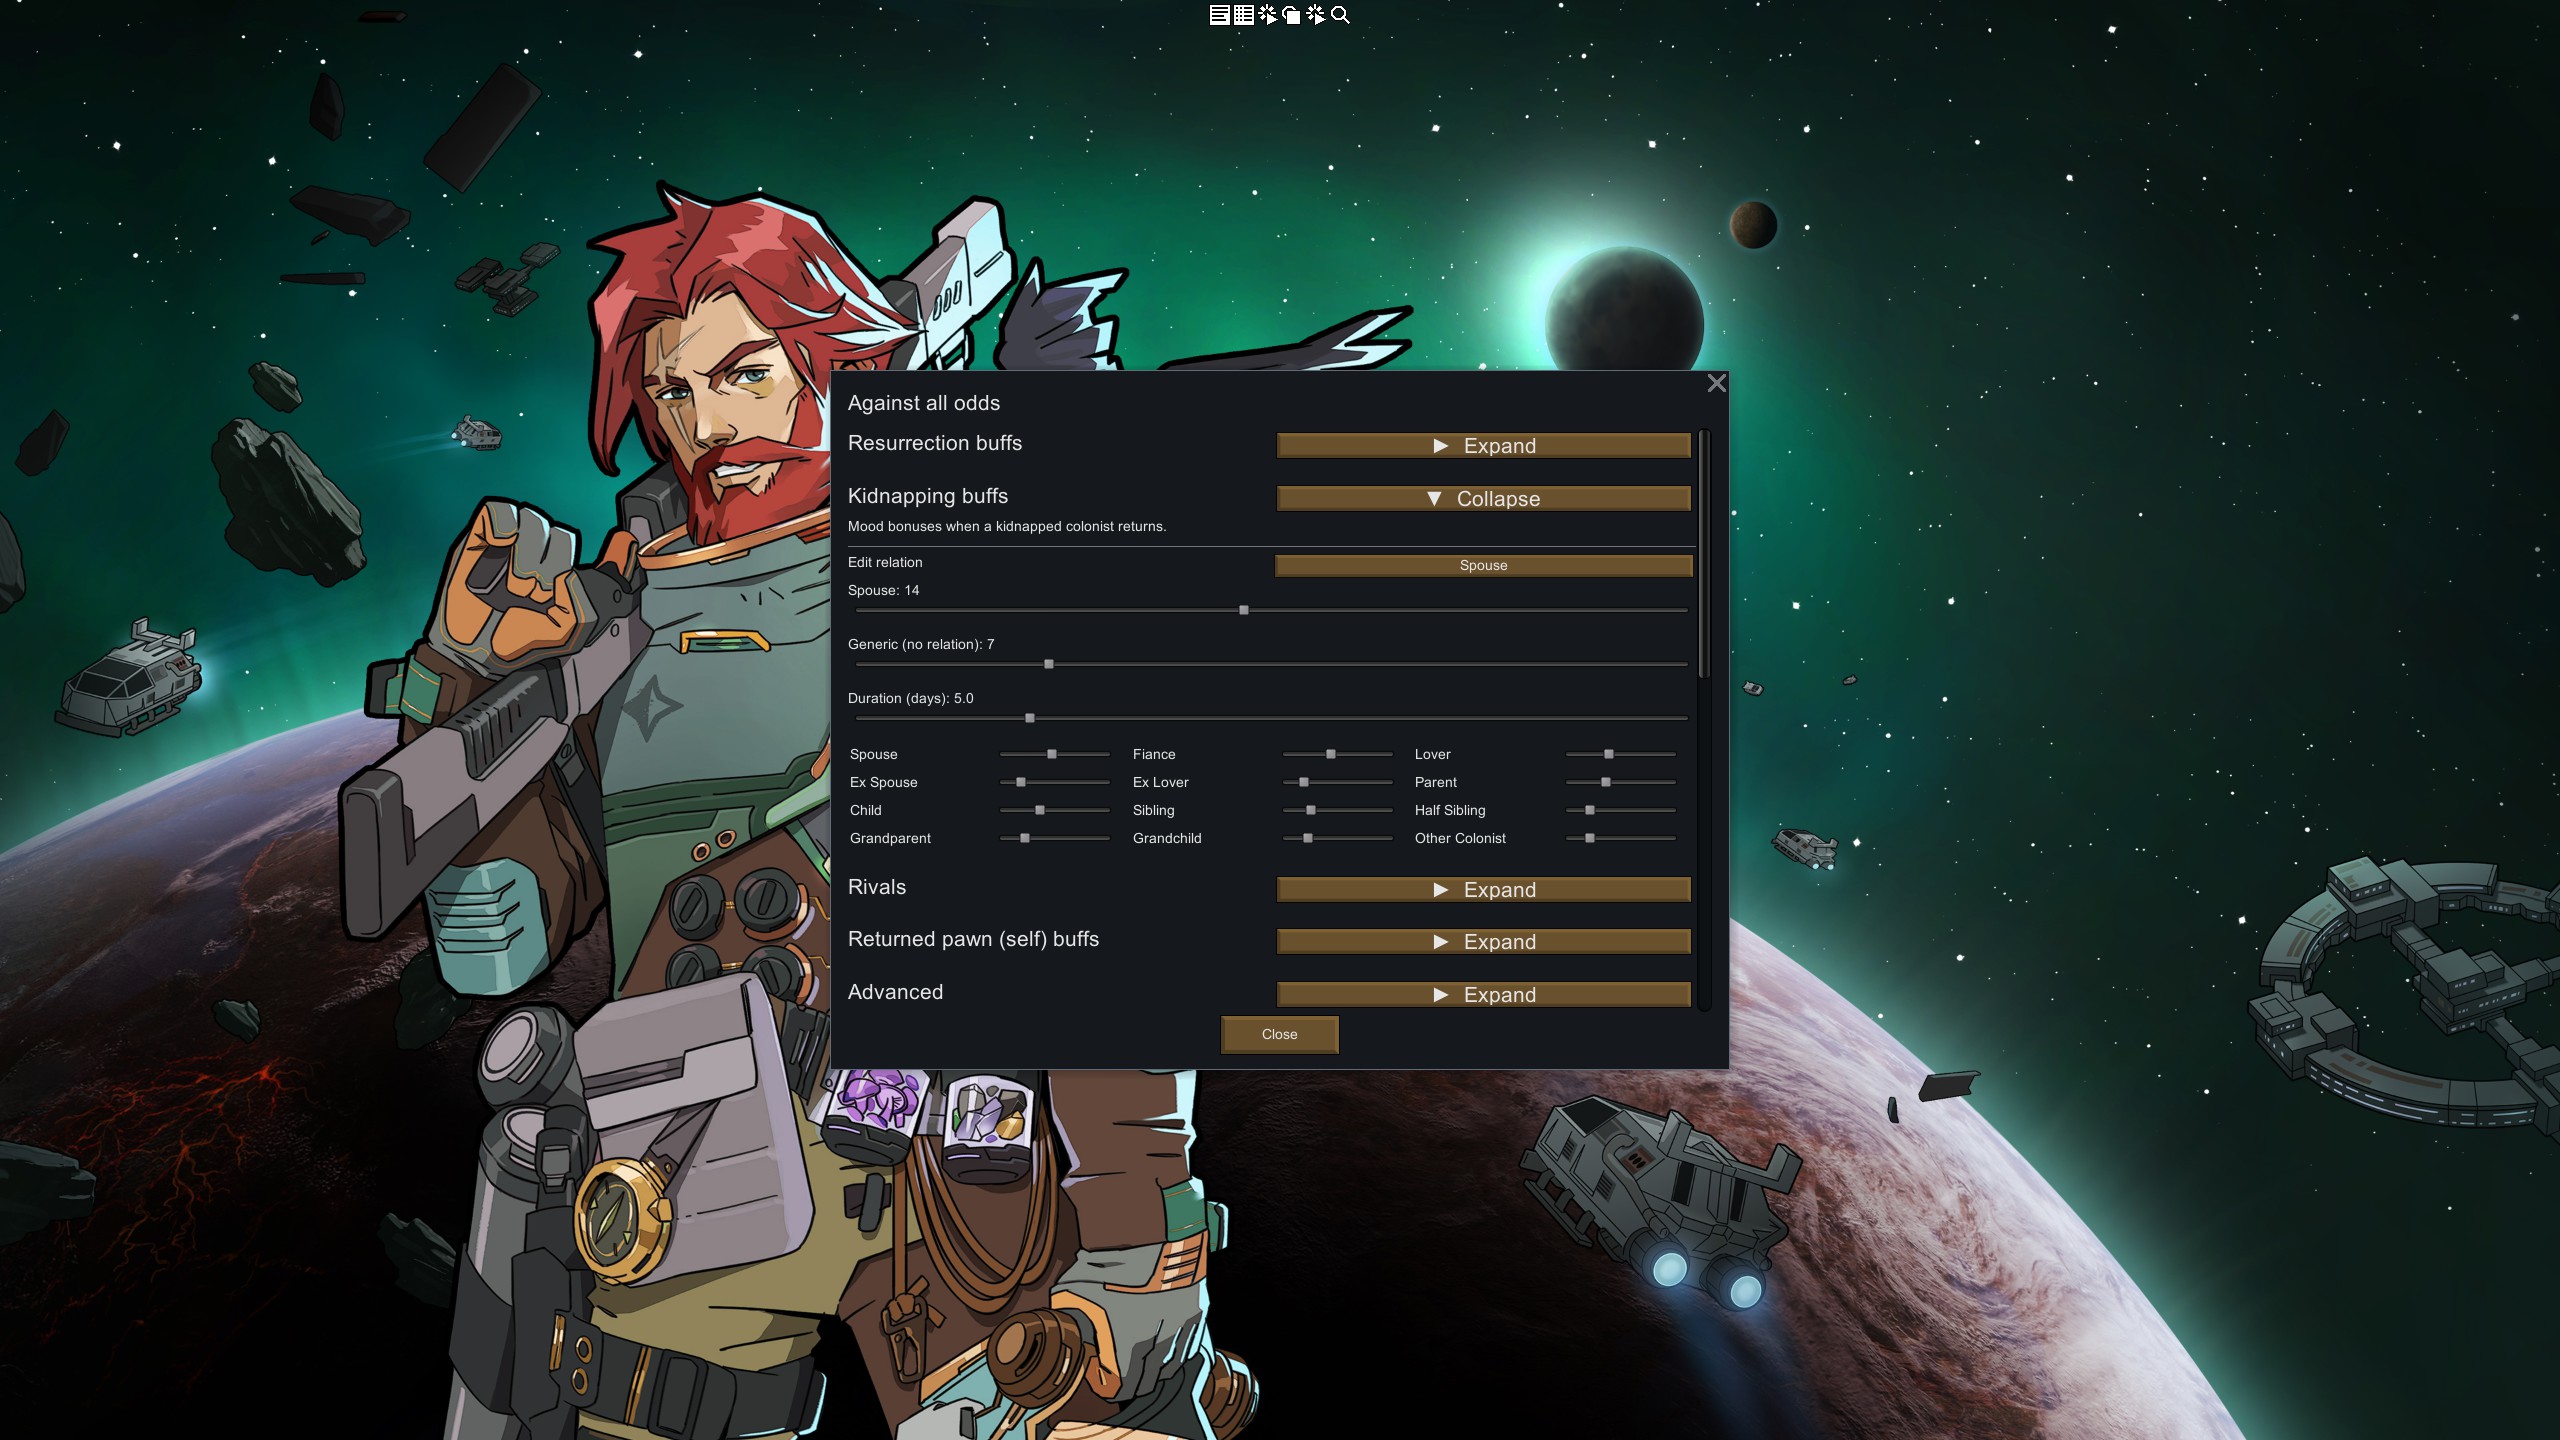Viewport: 2560px width, 1440px height.
Task: Click the 'Mood bonuses when a kidnapped colonist returns.' text
Action: (x=1007, y=527)
